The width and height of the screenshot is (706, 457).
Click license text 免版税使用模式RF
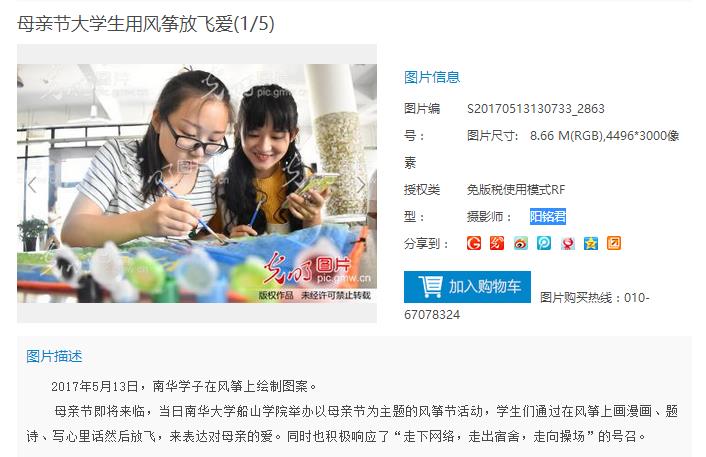point(516,190)
